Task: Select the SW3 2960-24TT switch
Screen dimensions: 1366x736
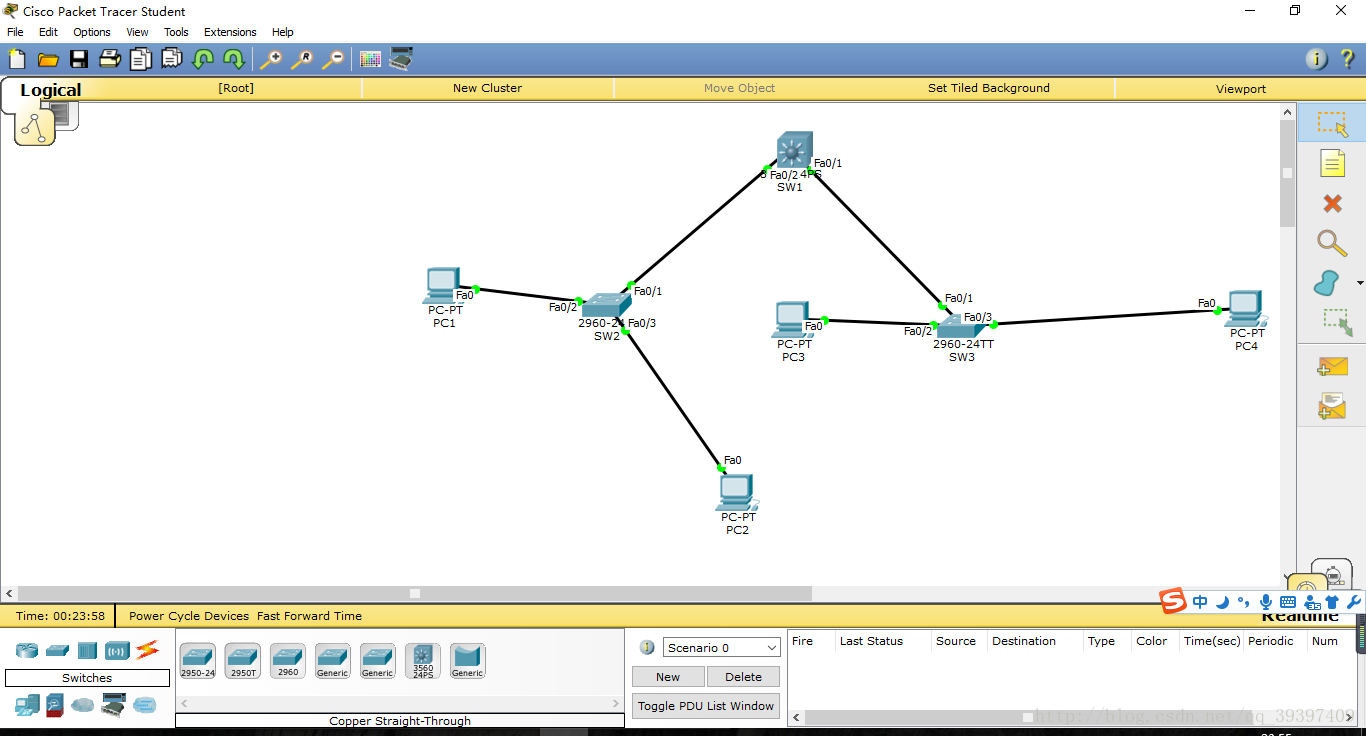Action: click(x=962, y=325)
